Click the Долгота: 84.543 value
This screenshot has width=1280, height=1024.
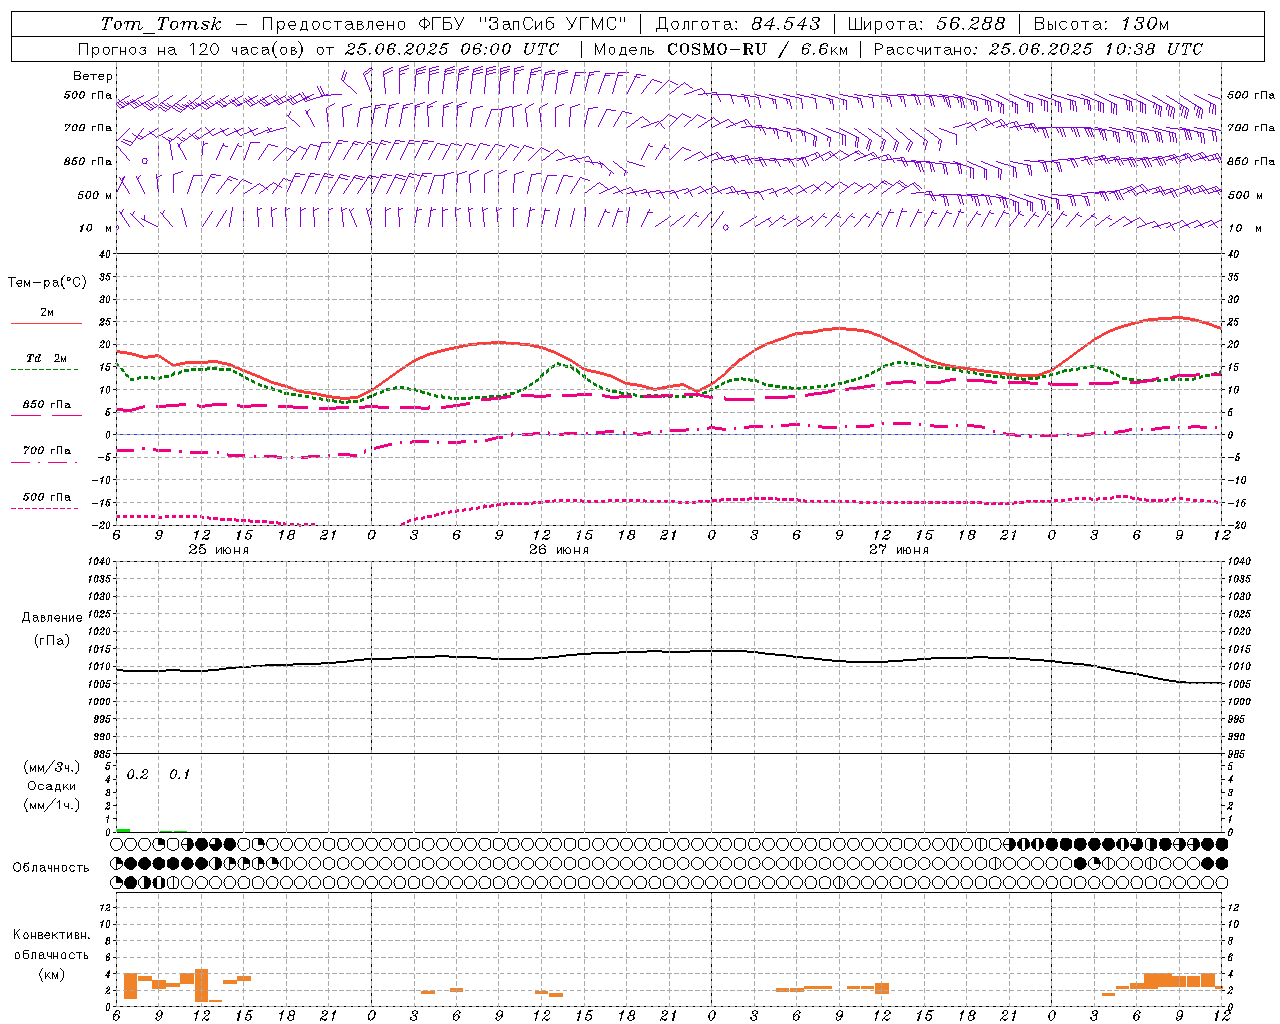(738, 24)
